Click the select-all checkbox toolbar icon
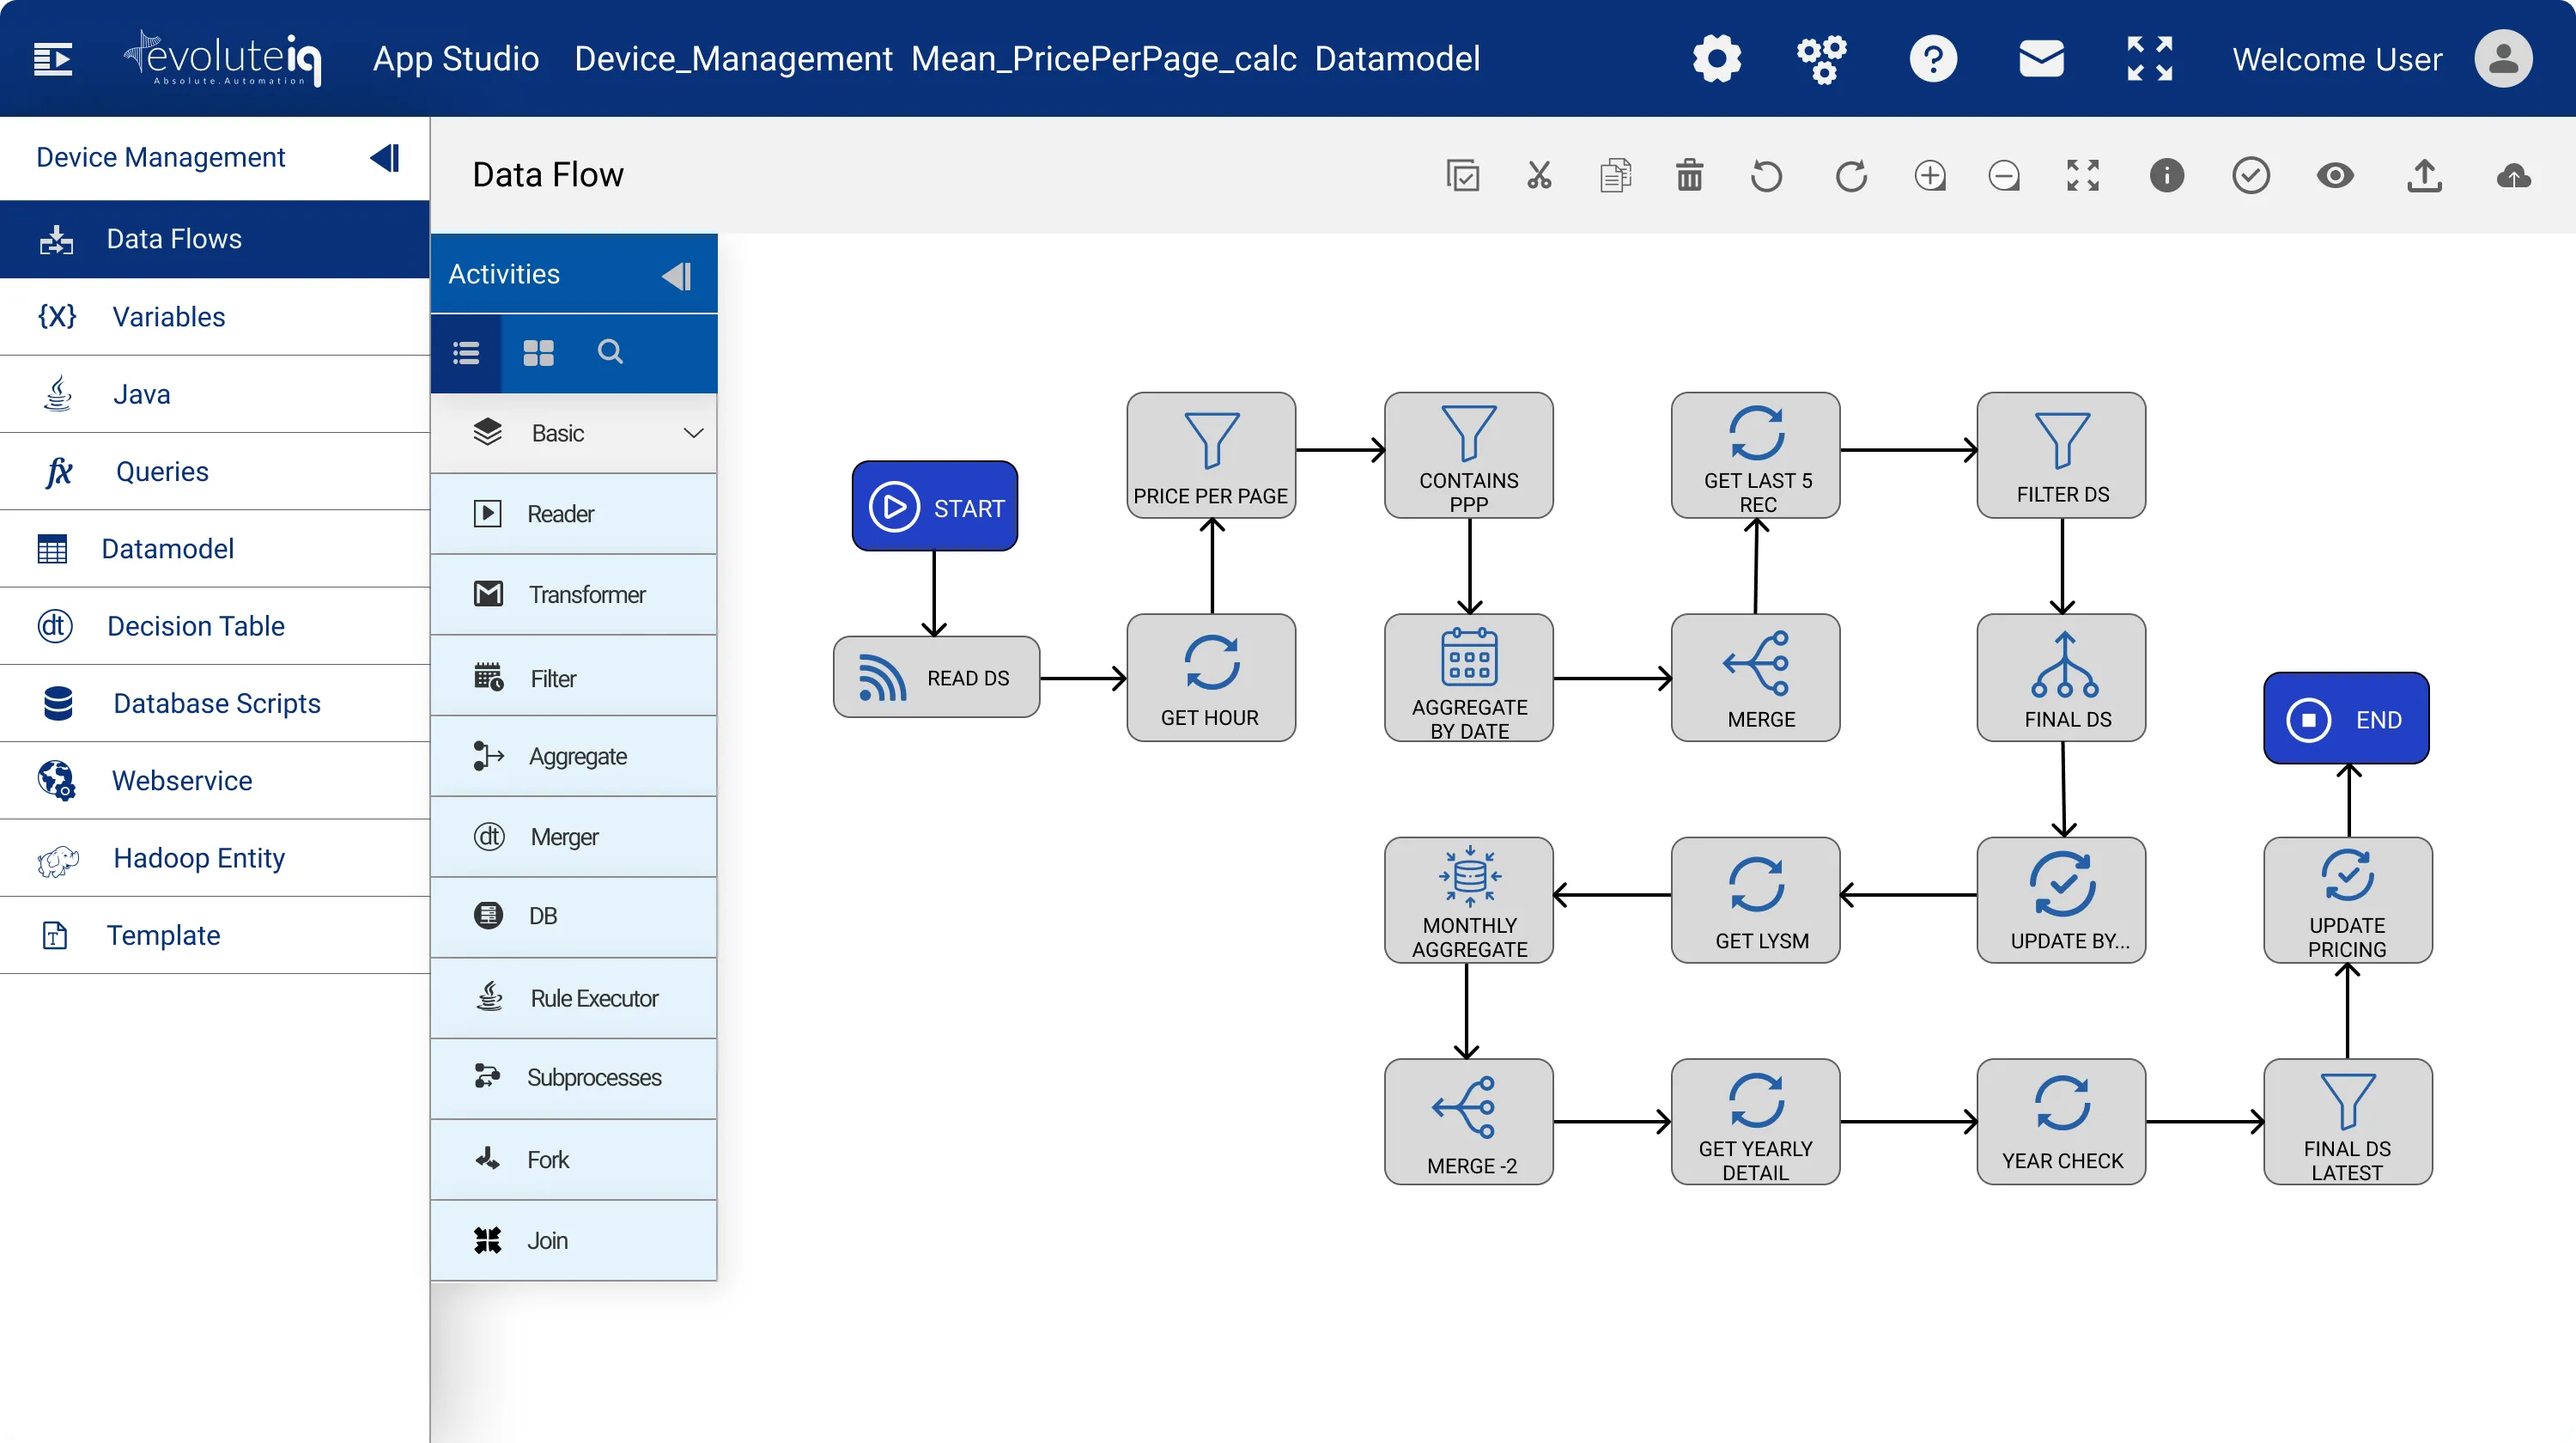2576x1443 pixels. pyautogui.click(x=1462, y=176)
